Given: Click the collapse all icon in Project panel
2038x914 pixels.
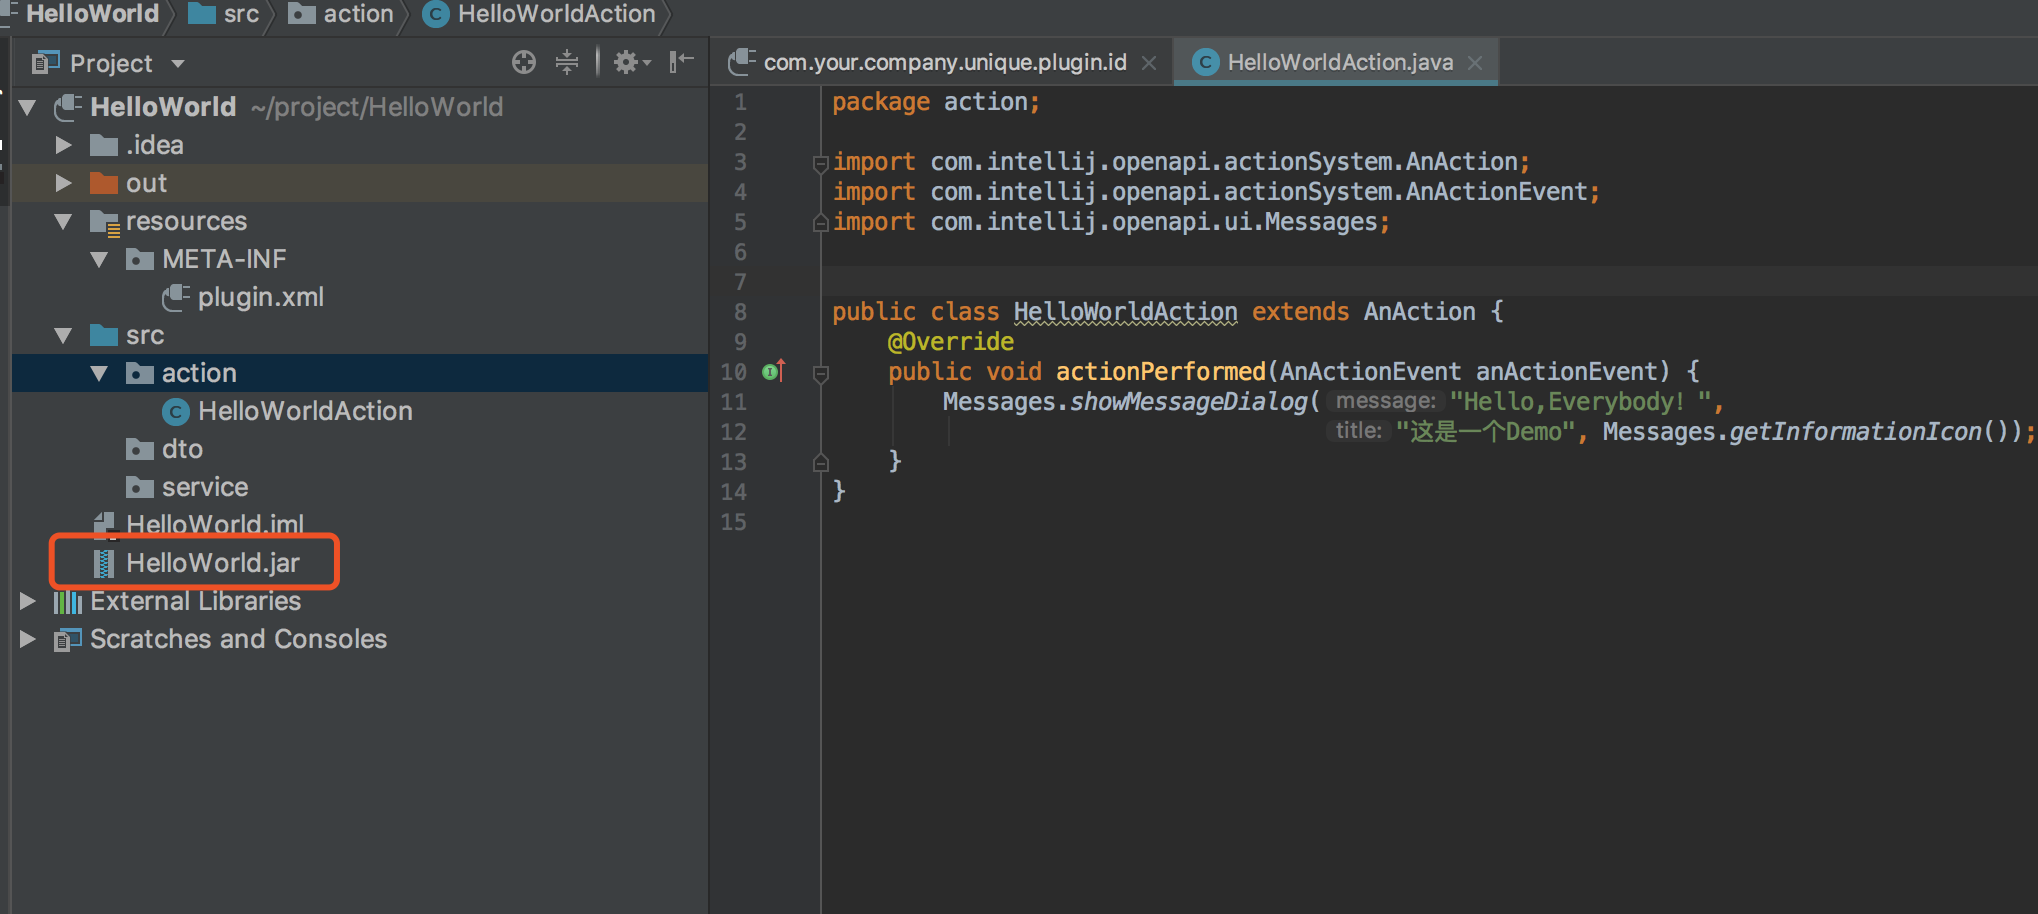Looking at the screenshot, I should point(567,63).
